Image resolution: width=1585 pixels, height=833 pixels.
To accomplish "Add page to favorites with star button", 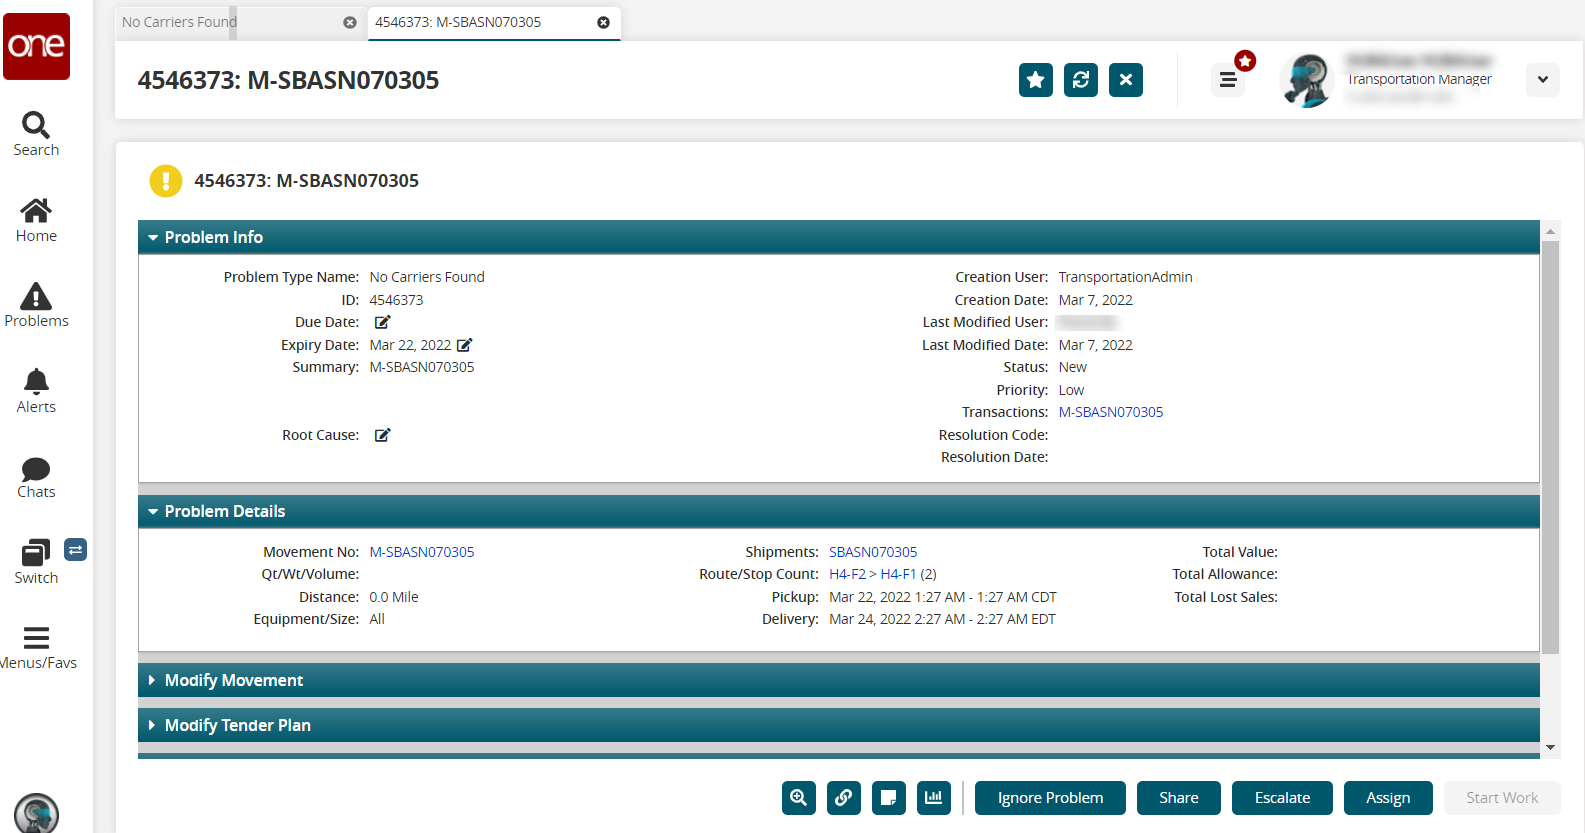I will [x=1036, y=80].
